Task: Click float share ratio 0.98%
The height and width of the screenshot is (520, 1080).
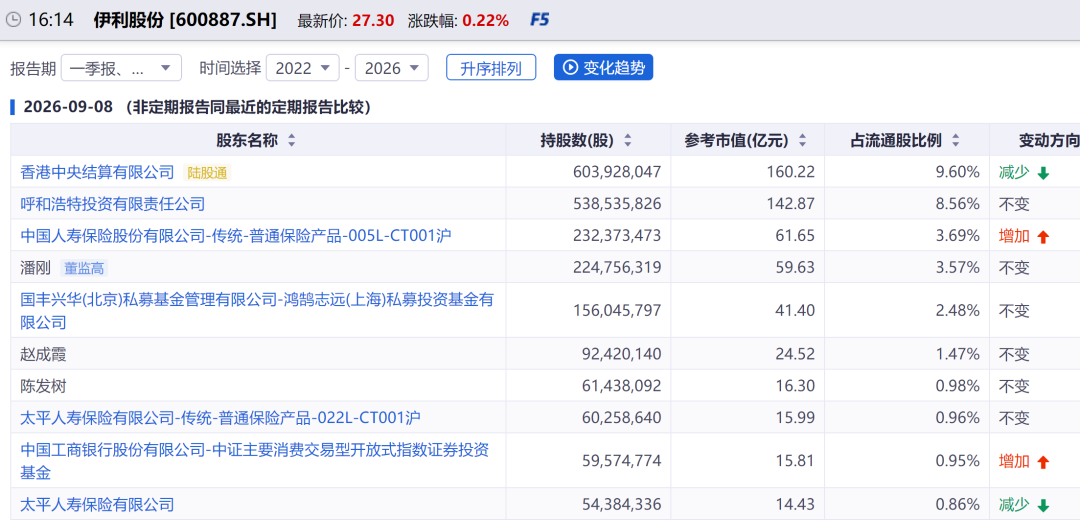Action: coord(957,386)
